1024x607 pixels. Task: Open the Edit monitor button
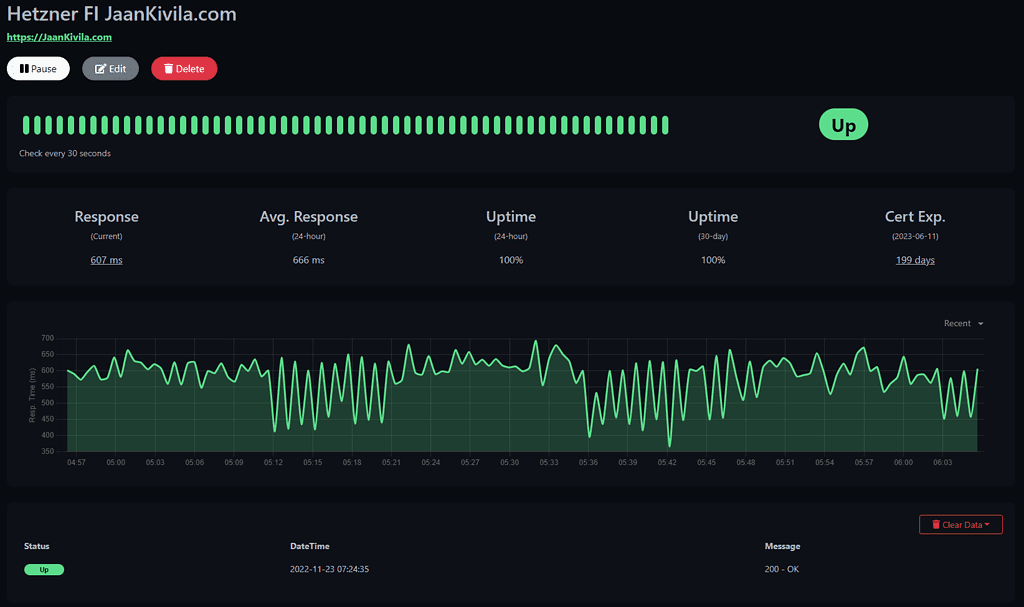(x=110, y=69)
